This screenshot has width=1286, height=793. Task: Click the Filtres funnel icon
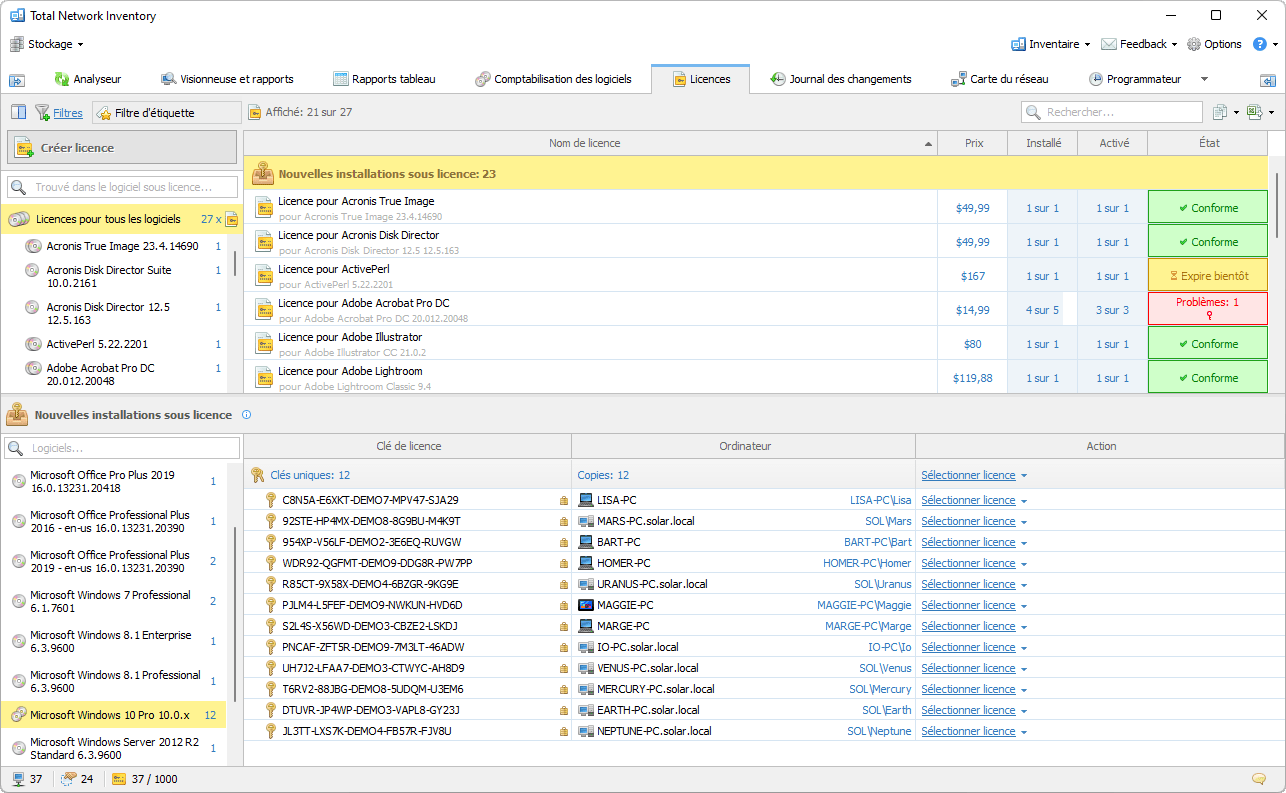[x=42, y=113]
